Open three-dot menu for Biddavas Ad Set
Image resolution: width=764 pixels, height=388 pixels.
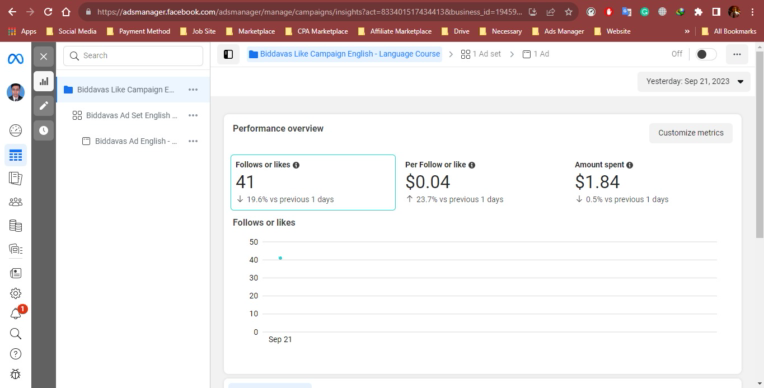pyautogui.click(x=193, y=116)
